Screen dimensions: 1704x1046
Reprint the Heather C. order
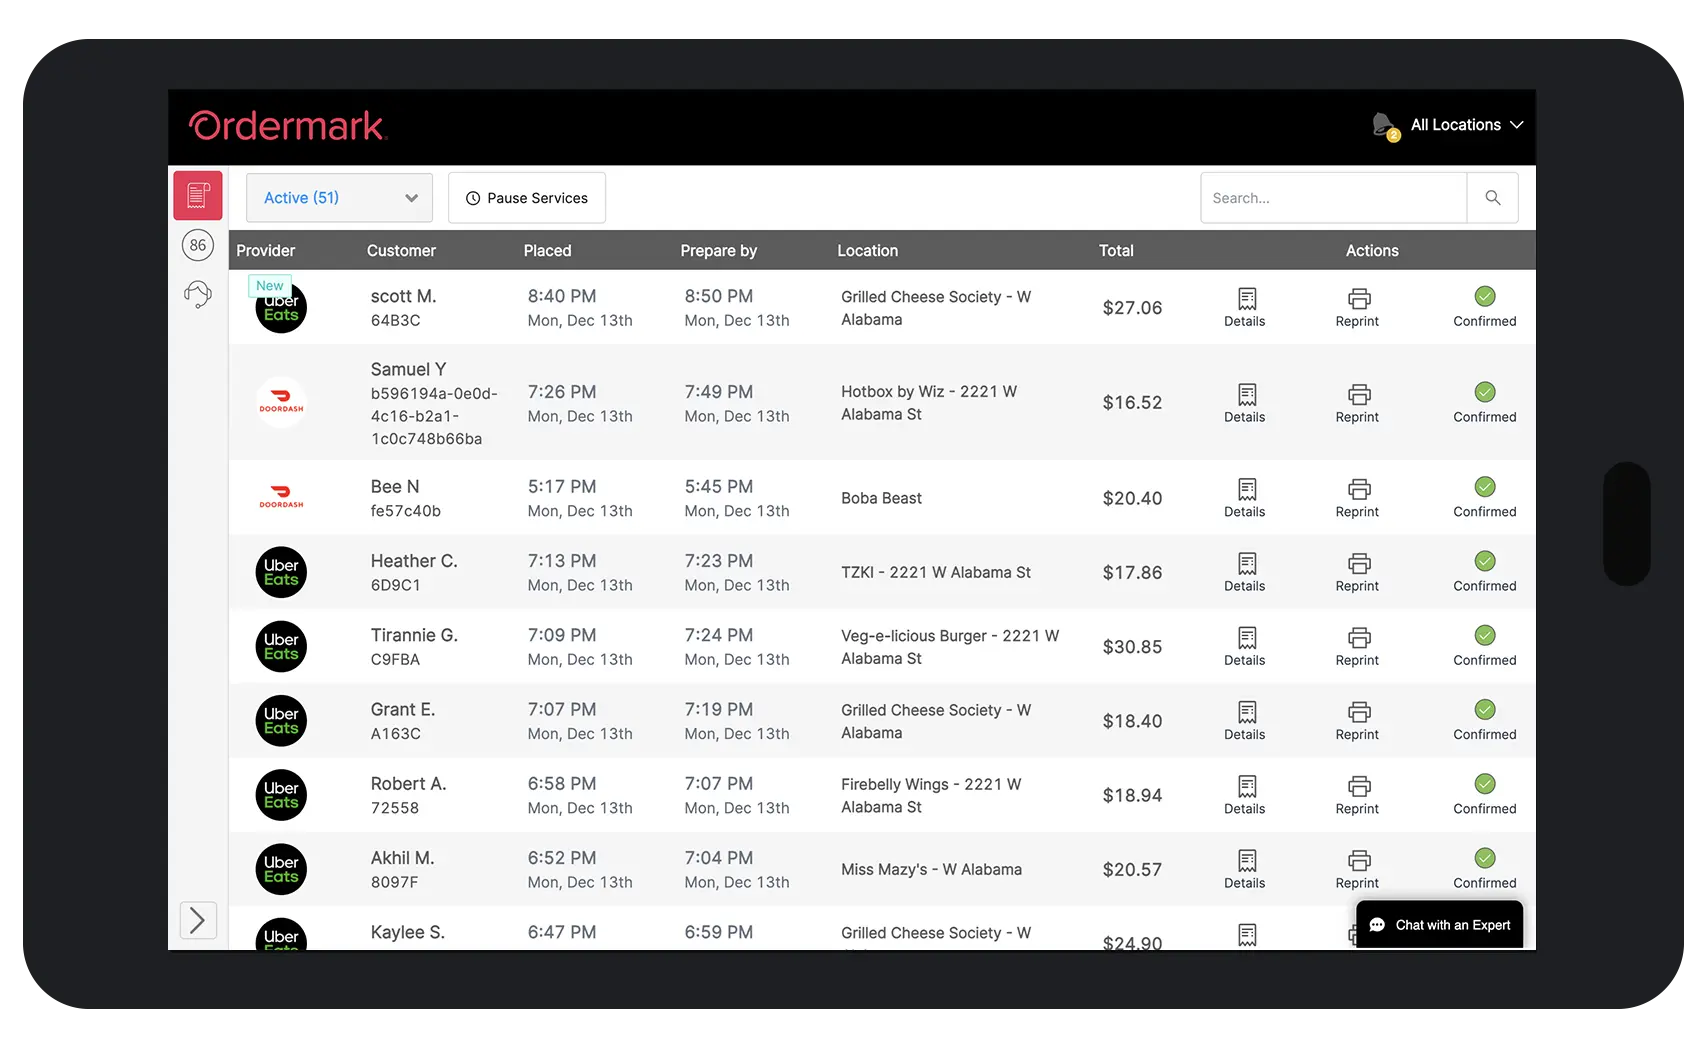1357,572
